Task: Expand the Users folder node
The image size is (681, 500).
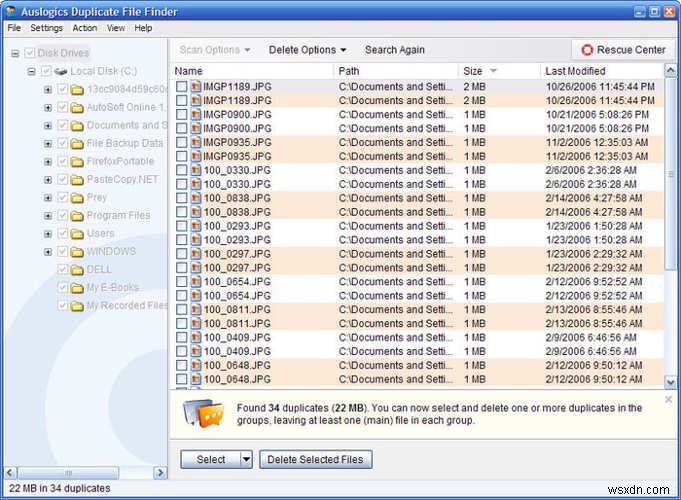Action: tap(48, 234)
